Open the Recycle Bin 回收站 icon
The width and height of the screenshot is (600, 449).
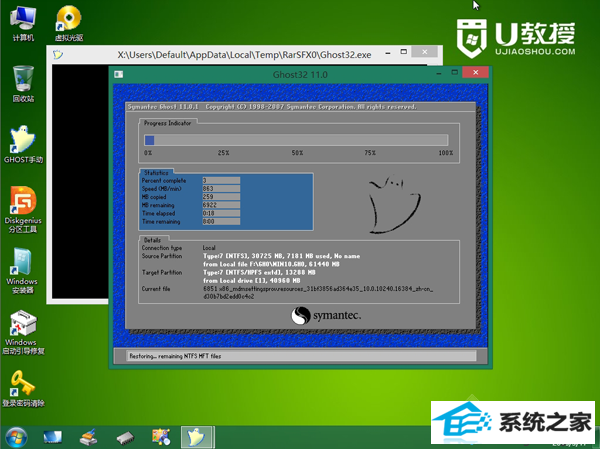pyautogui.click(x=23, y=83)
